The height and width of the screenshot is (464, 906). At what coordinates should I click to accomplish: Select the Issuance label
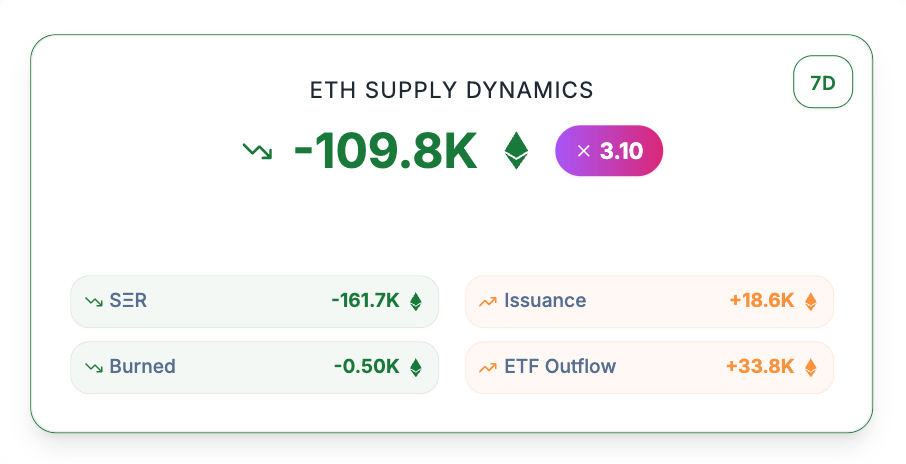point(545,301)
